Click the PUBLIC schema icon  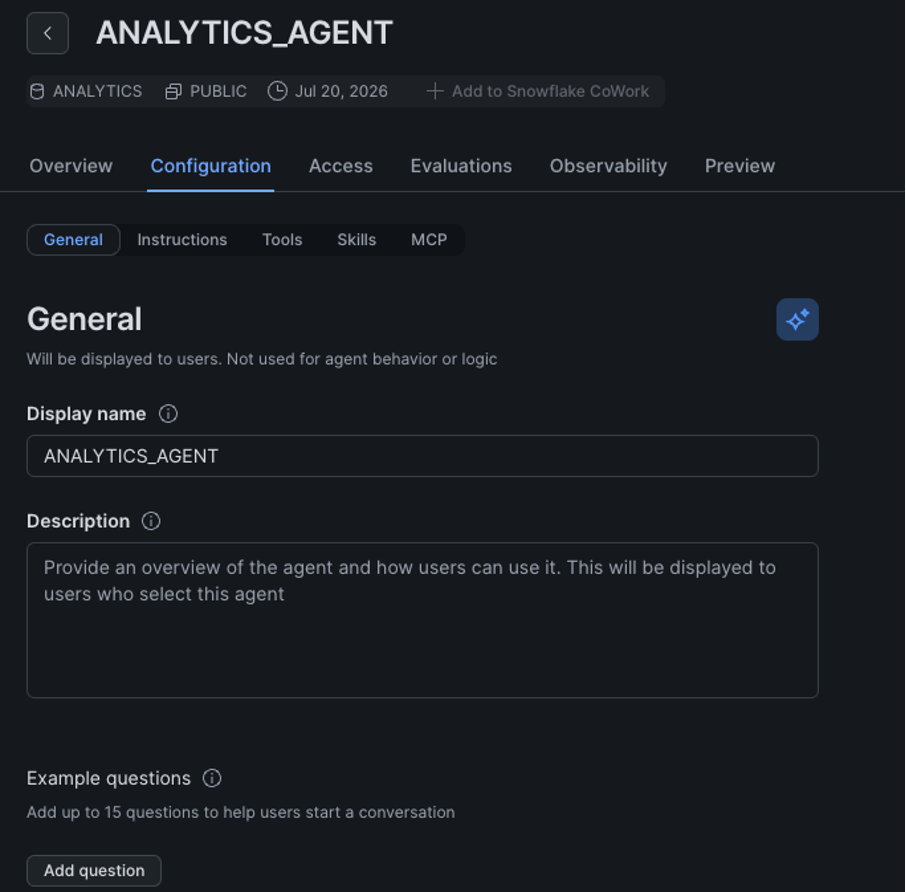(x=173, y=91)
